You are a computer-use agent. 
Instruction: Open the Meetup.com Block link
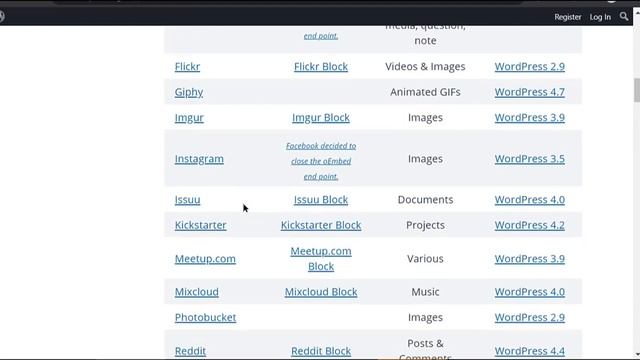[321, 259]
